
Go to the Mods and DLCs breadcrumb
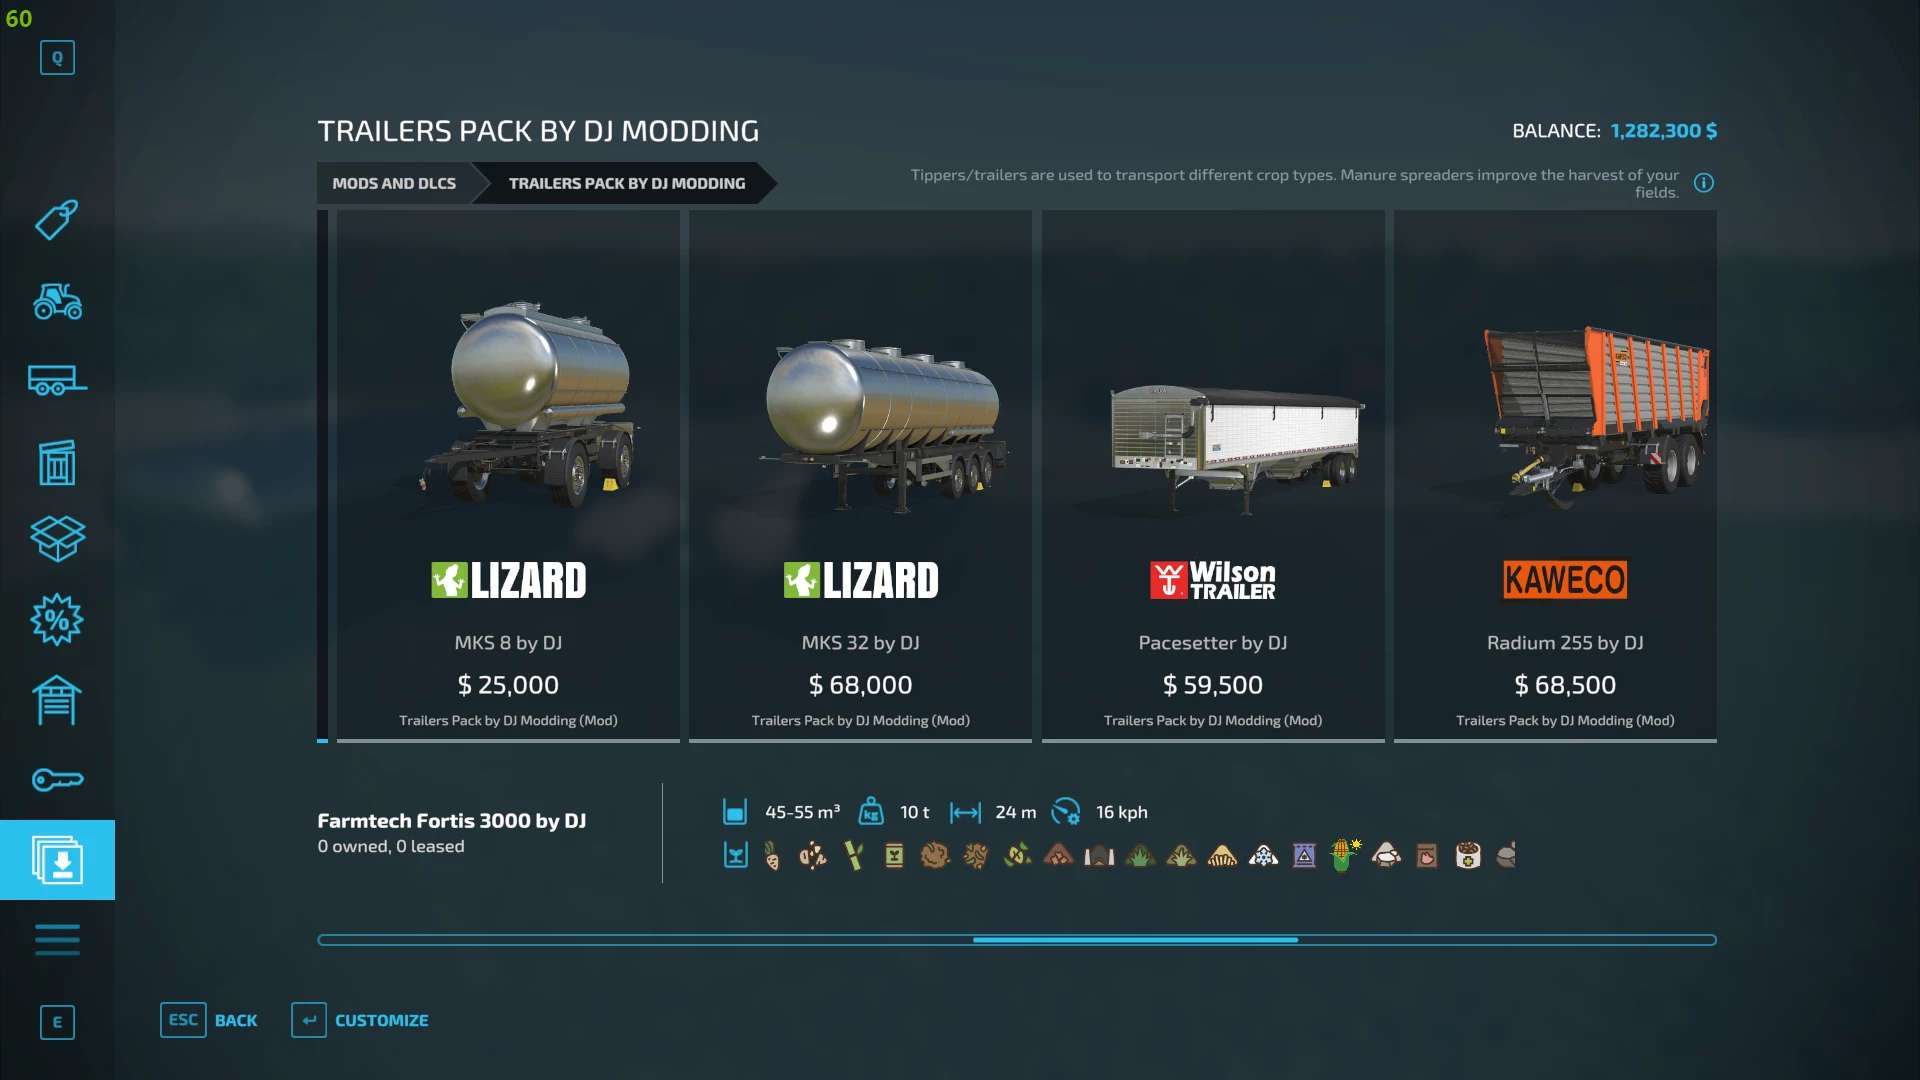(x=394, y=183)
